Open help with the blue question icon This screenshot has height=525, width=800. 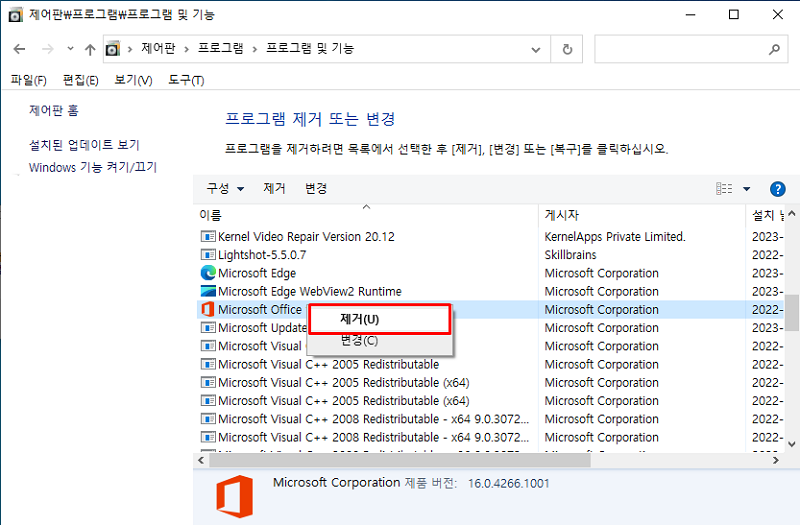[x=777, y=189]
